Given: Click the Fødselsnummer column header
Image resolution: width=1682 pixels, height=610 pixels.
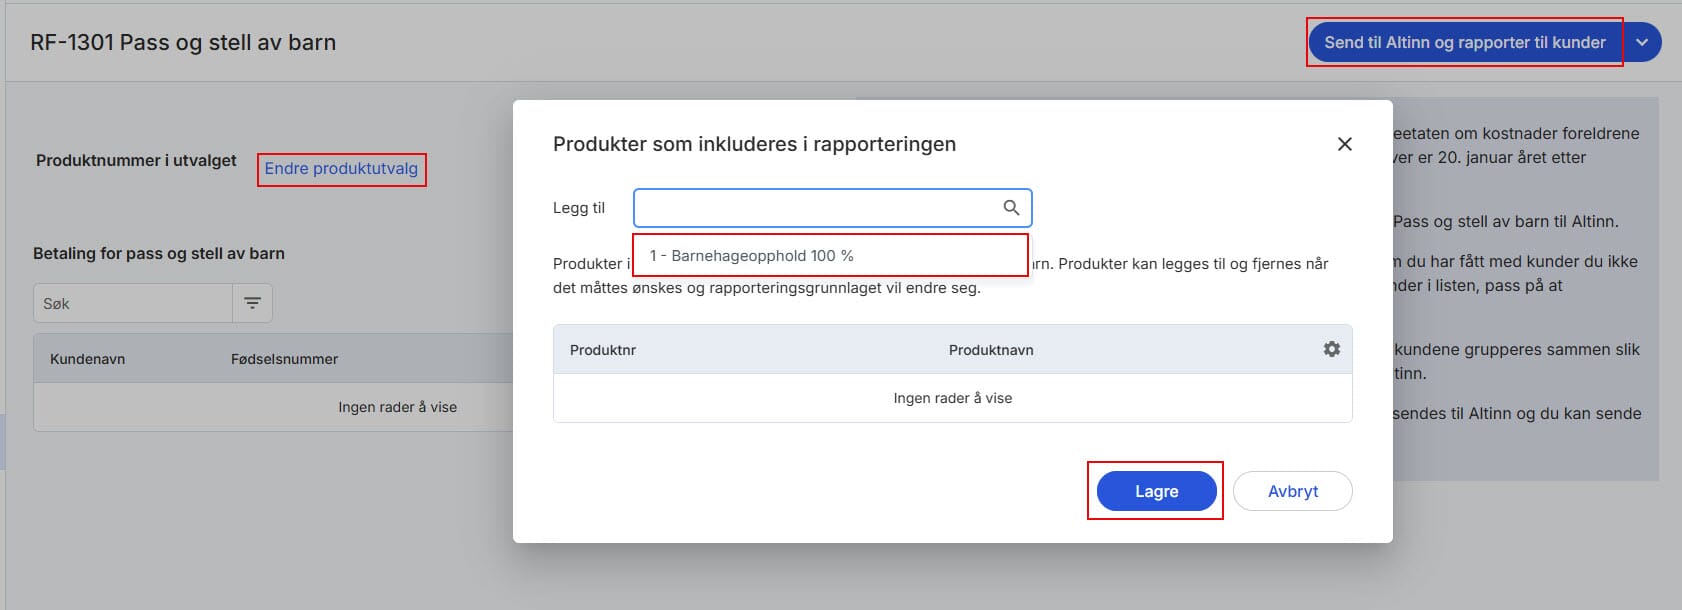Looking at the screenshot, I should point(284,359).
